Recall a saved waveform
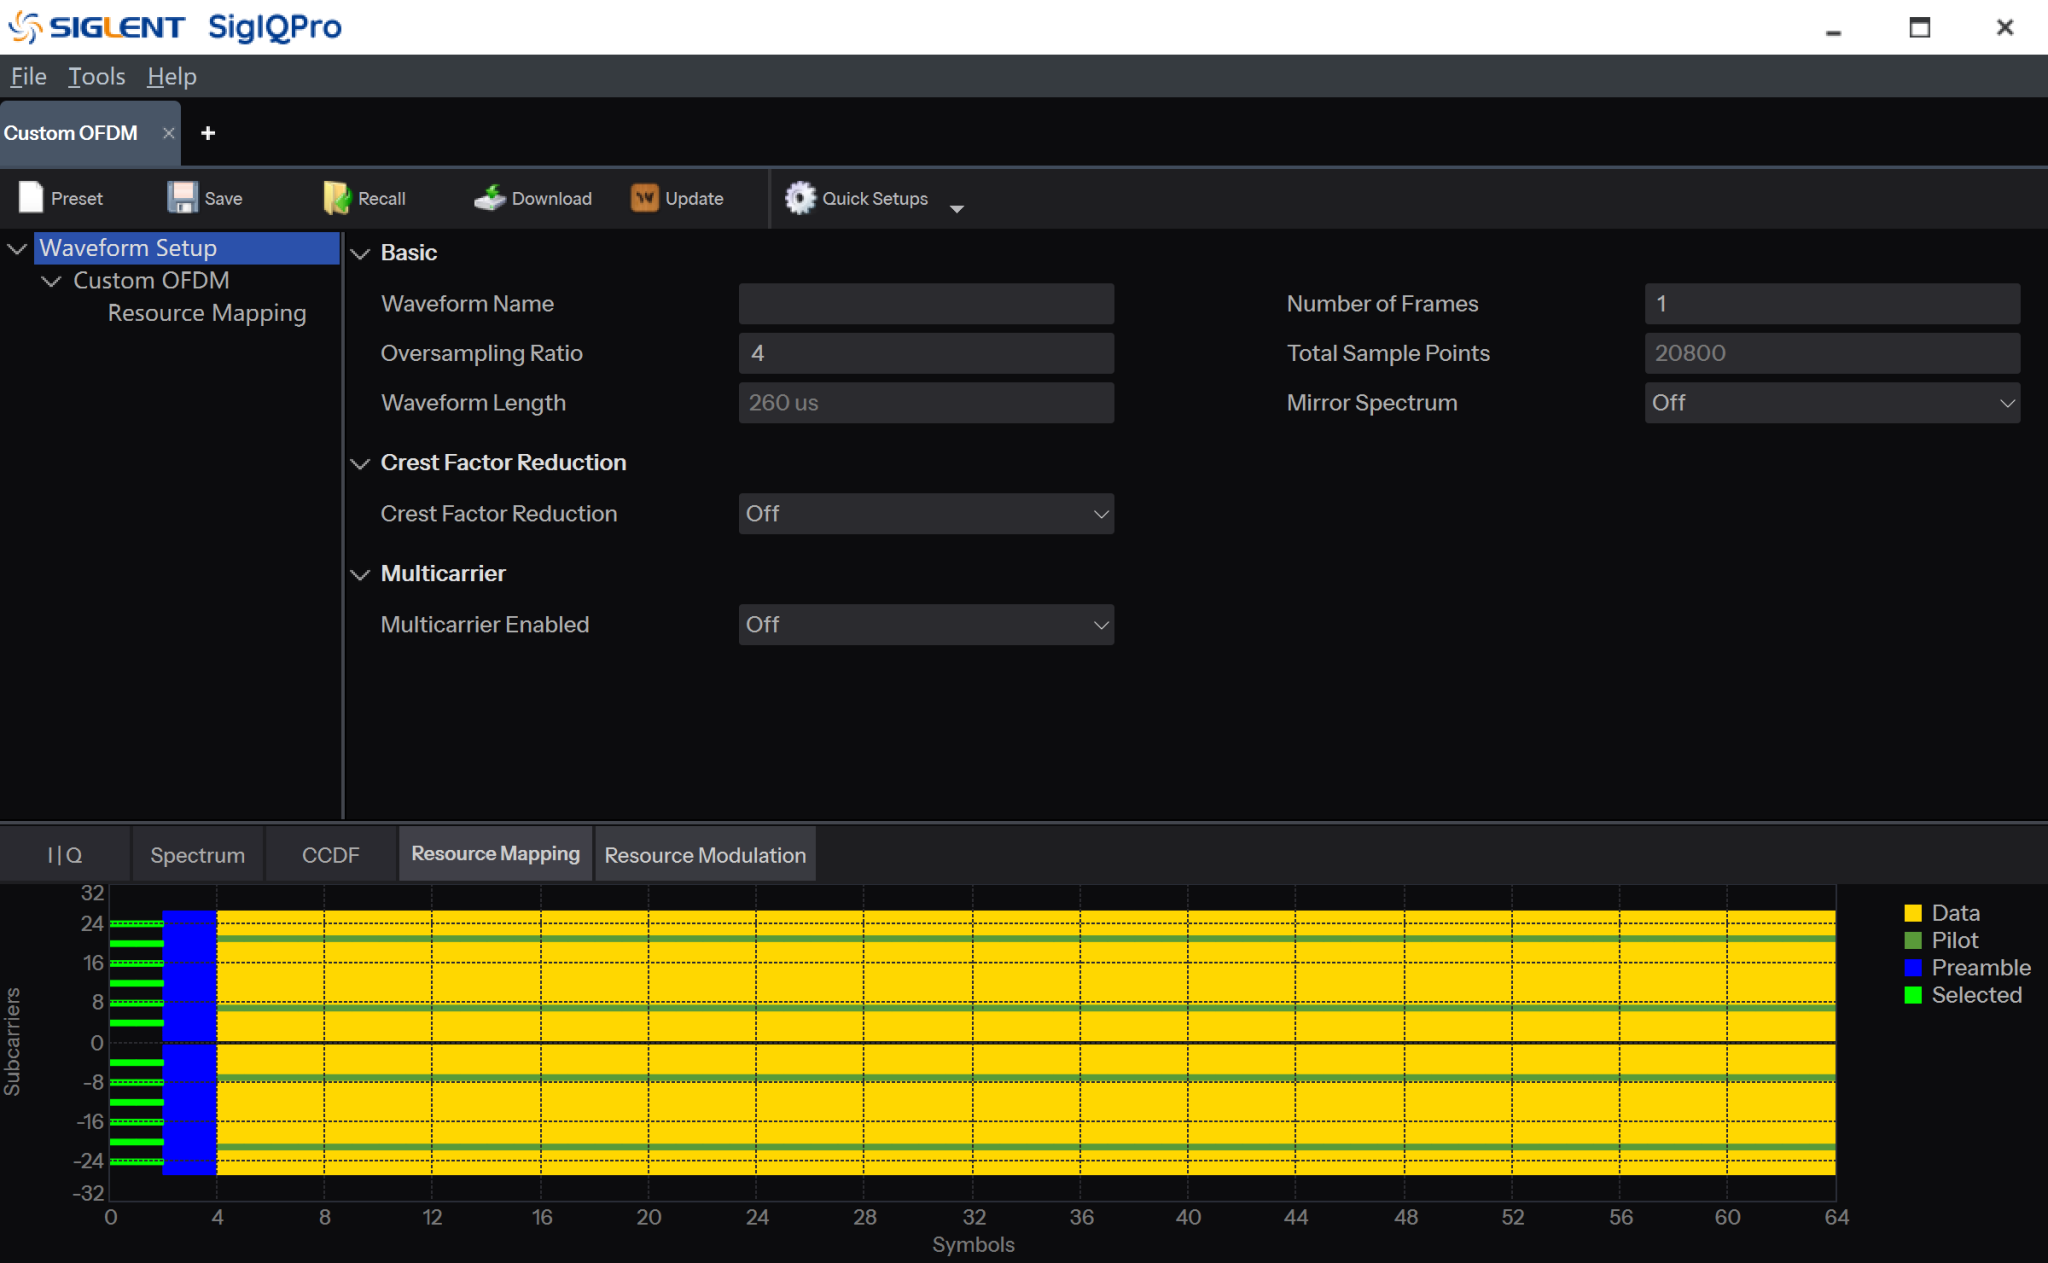 [337, 197]
